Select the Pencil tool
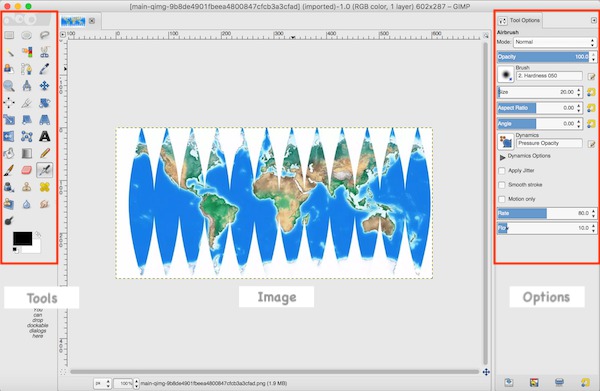This screenshot has width=600, height=391. (x=44, y=153)
